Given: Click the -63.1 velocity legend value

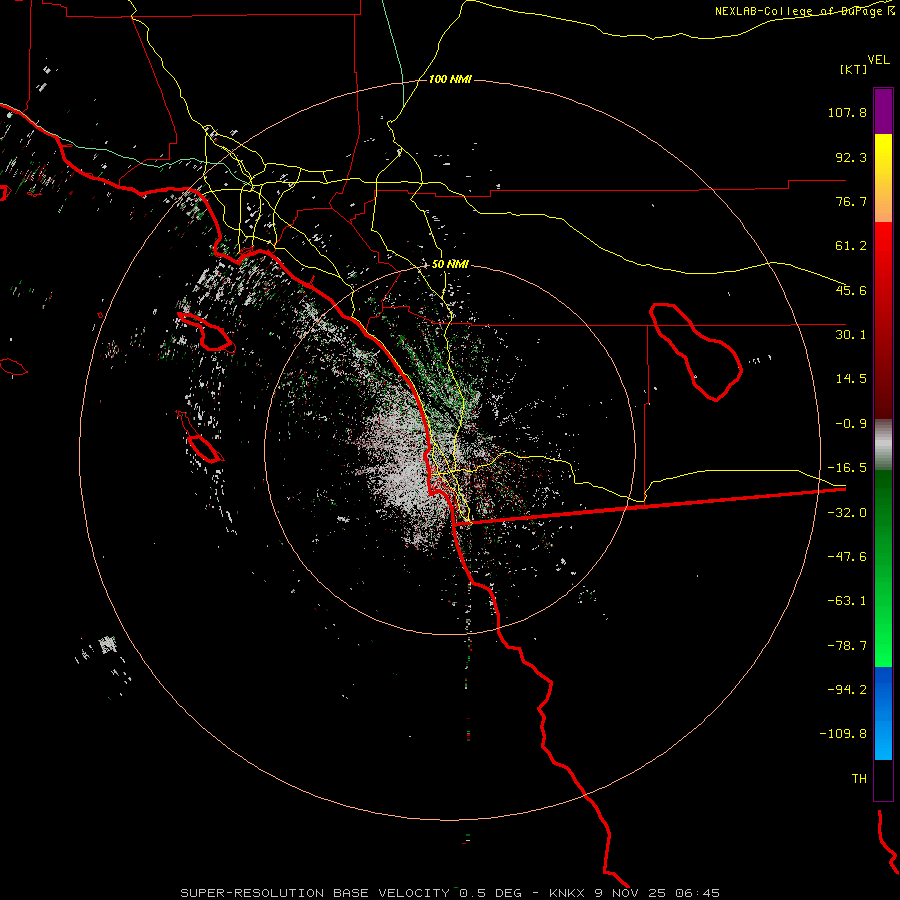Looking at the screenshot, I should (847, 601).
